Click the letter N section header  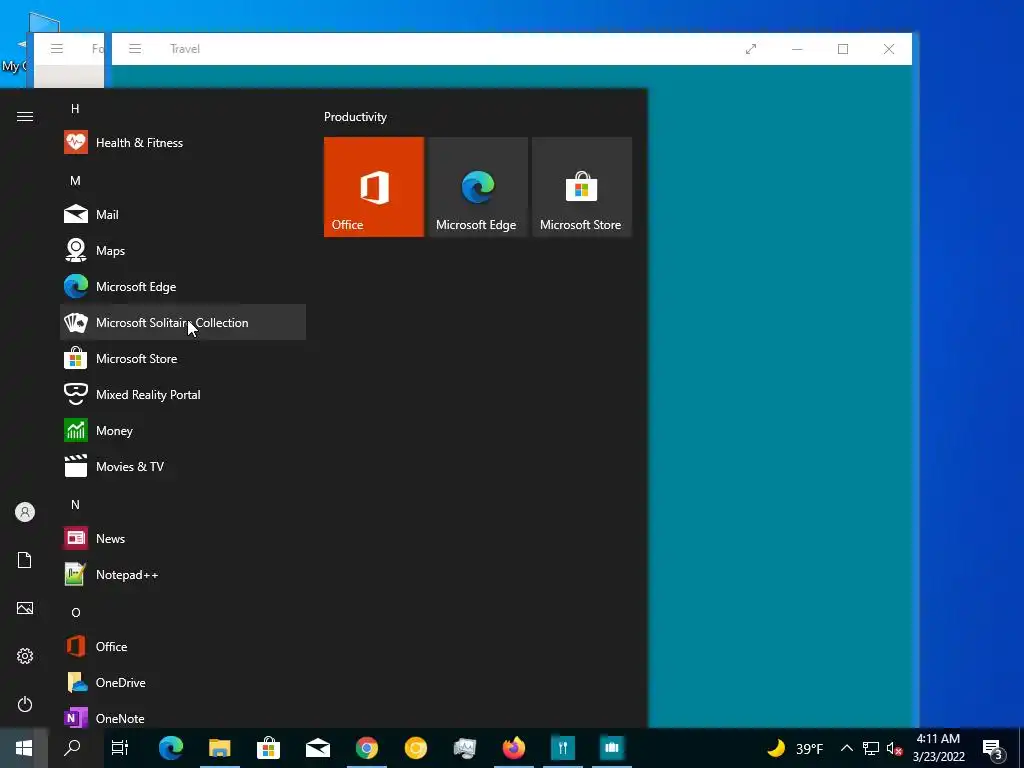coord(75,504)
